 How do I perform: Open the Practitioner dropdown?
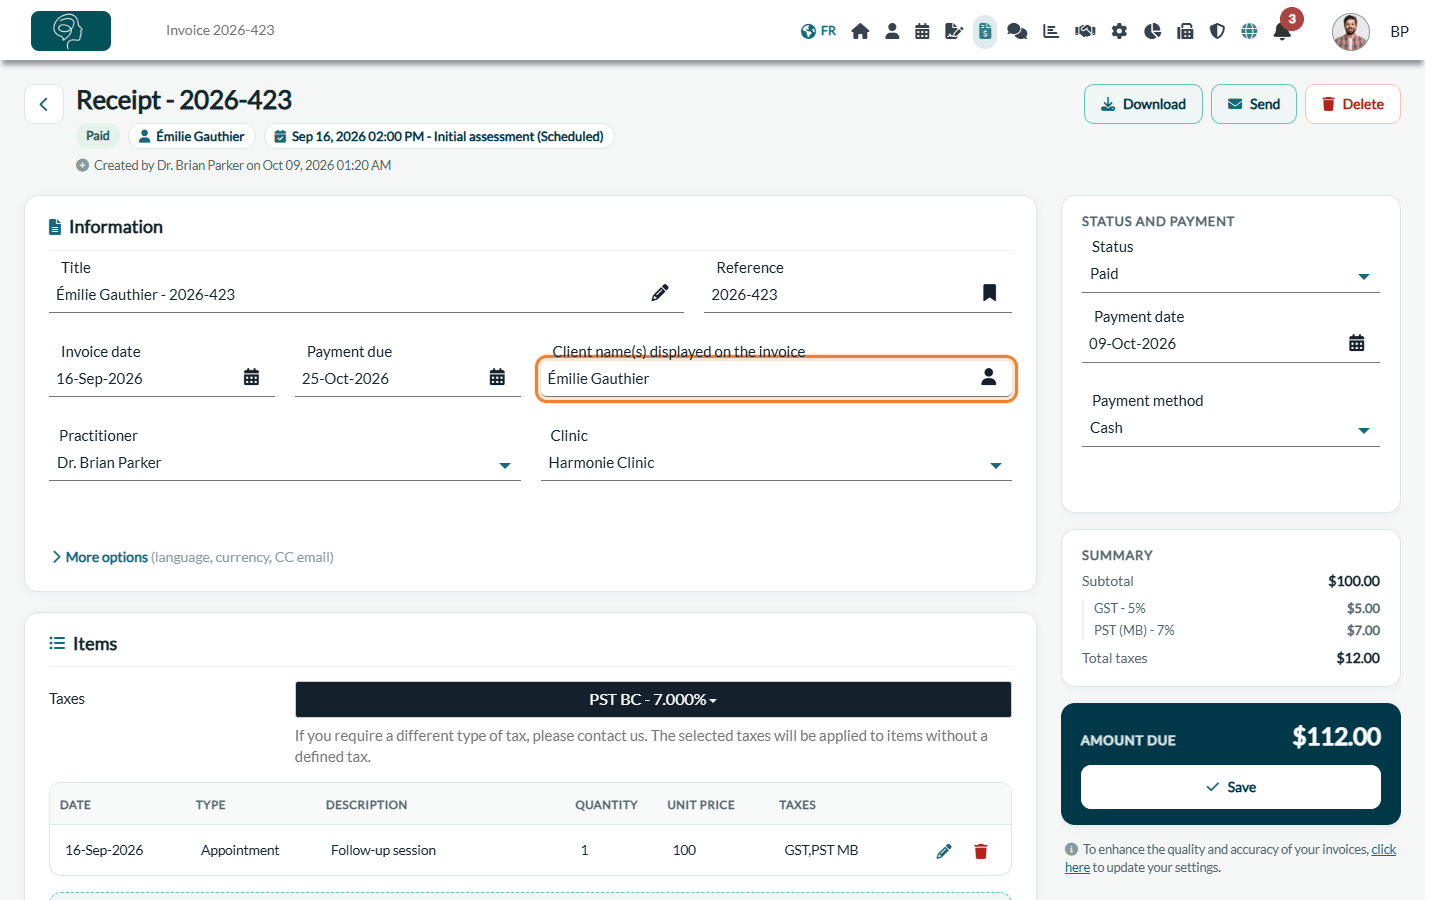[x=285, y=463]
